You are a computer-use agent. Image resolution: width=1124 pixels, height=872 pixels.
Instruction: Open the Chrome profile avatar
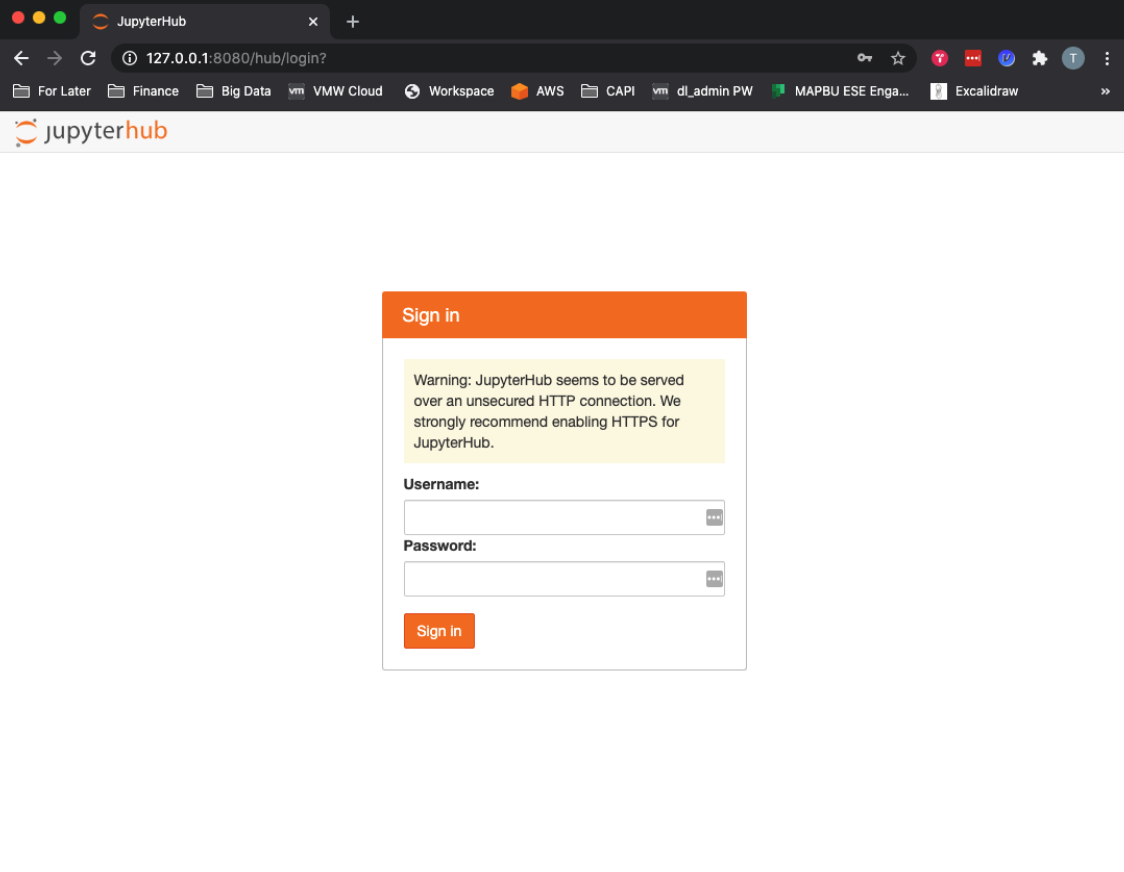coord(1072,58)
